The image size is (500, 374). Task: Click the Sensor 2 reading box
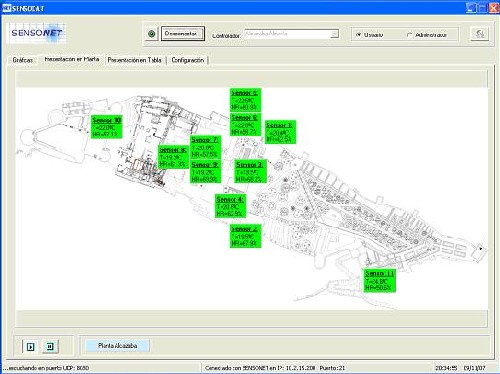(245, 236)
